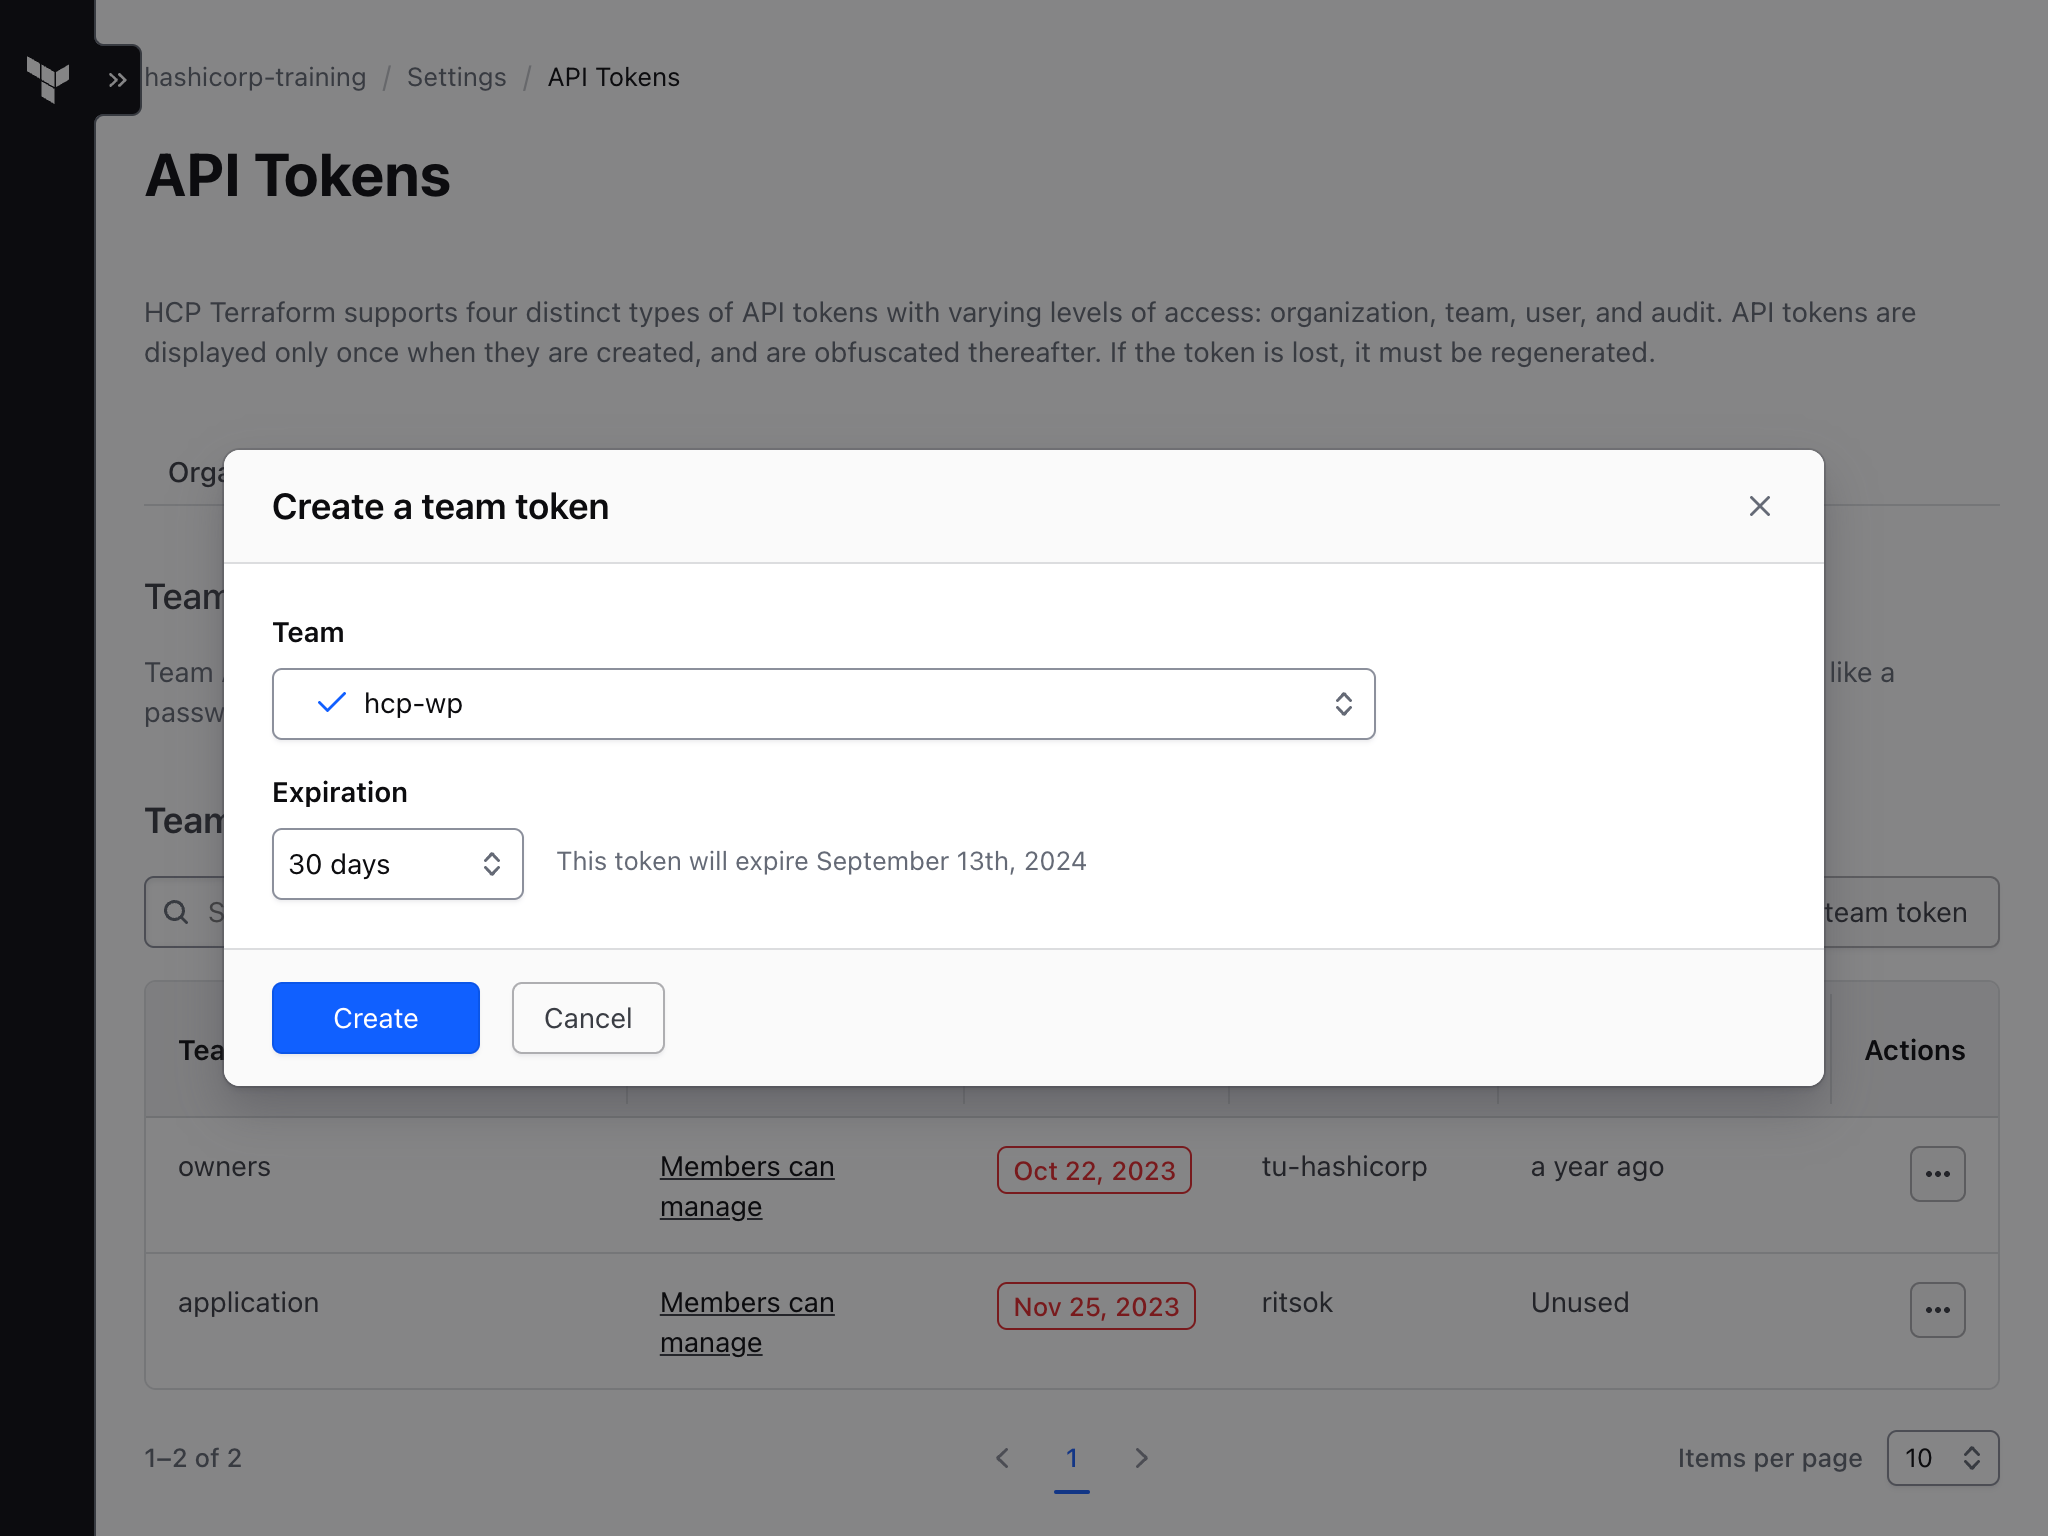
Task: Cancel the token creation dialog
Action: click(x=587, y=1018)
